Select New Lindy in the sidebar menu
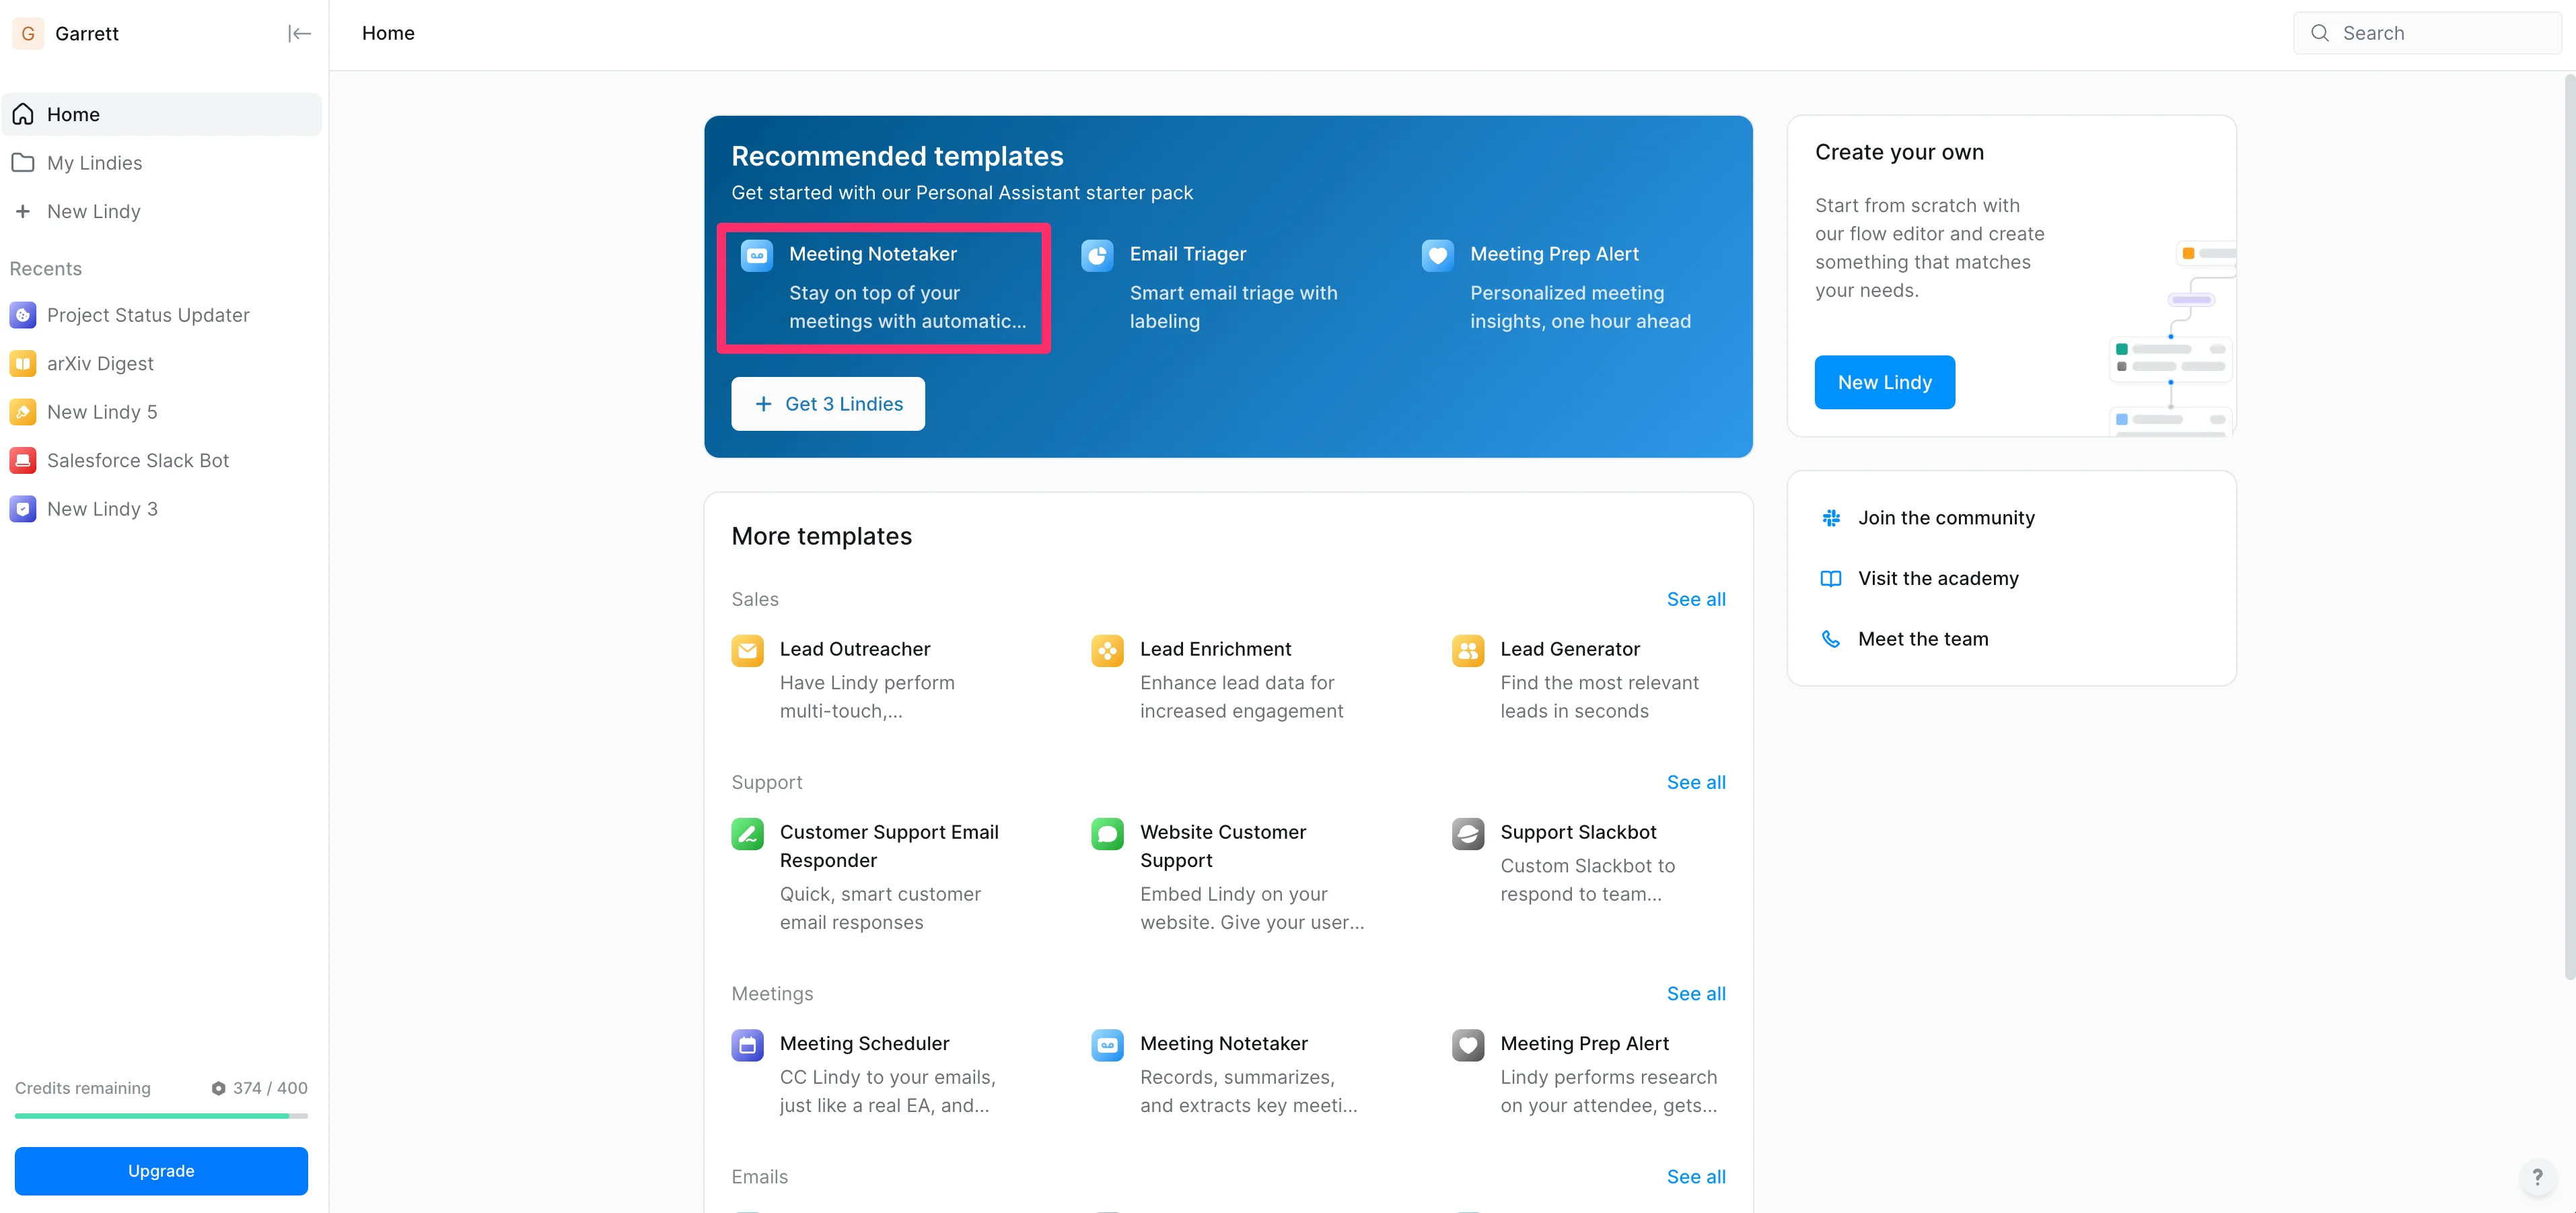Viewport: 2576px width, 1213px height. click(93, 211)
